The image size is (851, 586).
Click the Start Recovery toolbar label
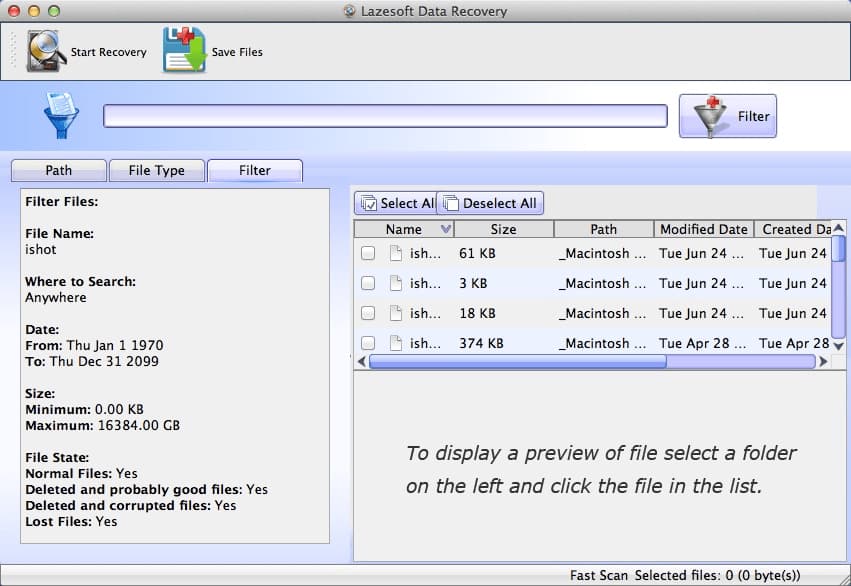(109, 52)
